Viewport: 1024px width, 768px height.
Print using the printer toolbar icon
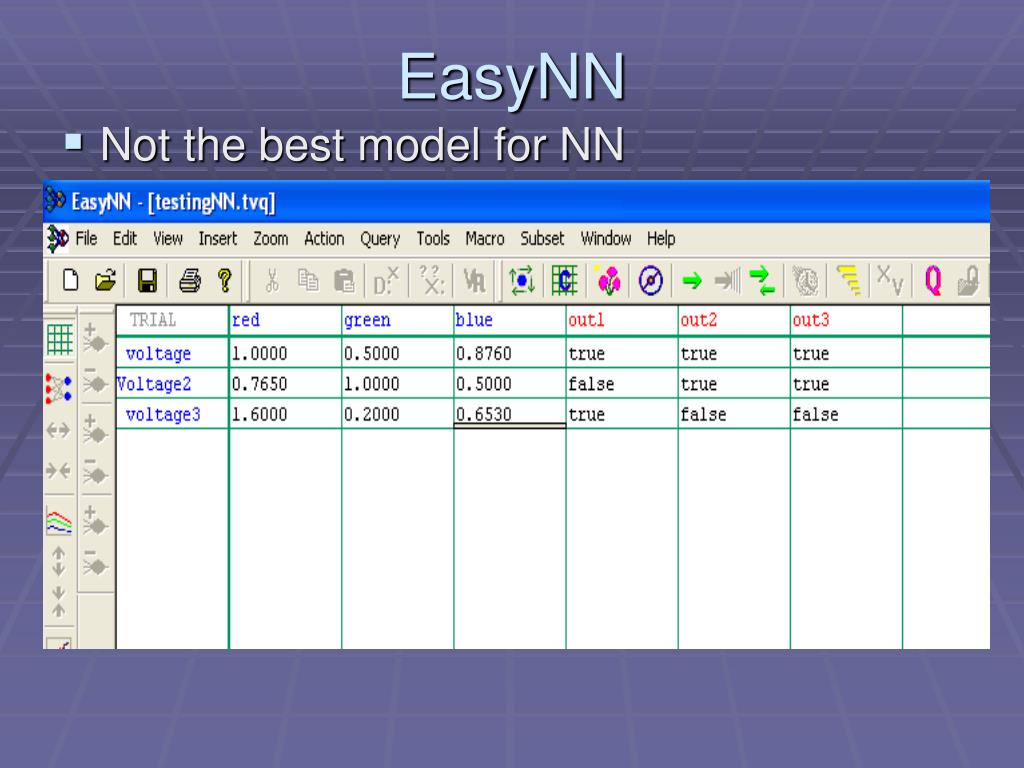pos(189,281)
